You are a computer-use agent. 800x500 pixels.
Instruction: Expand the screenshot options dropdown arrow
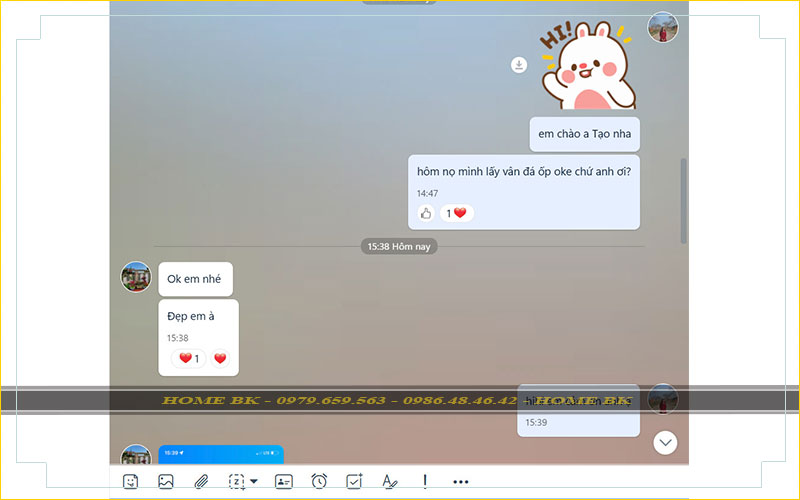(254, 481)
